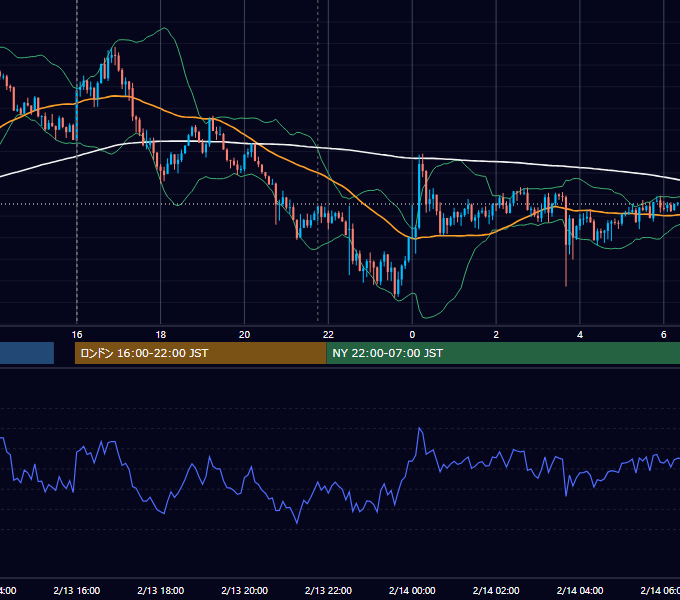Click the hour label 22 on the price chart axis
Image resolution: width=680 pixels, height=600 pixels.
(328, 335)
